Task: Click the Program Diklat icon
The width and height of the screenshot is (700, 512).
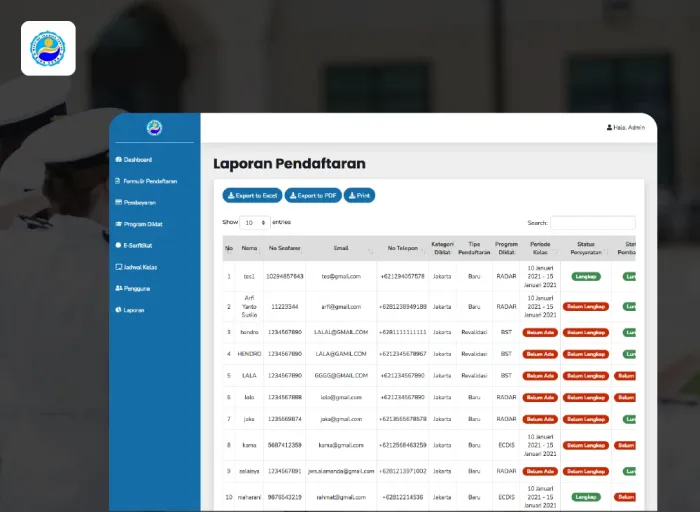Action: (118, 224)
